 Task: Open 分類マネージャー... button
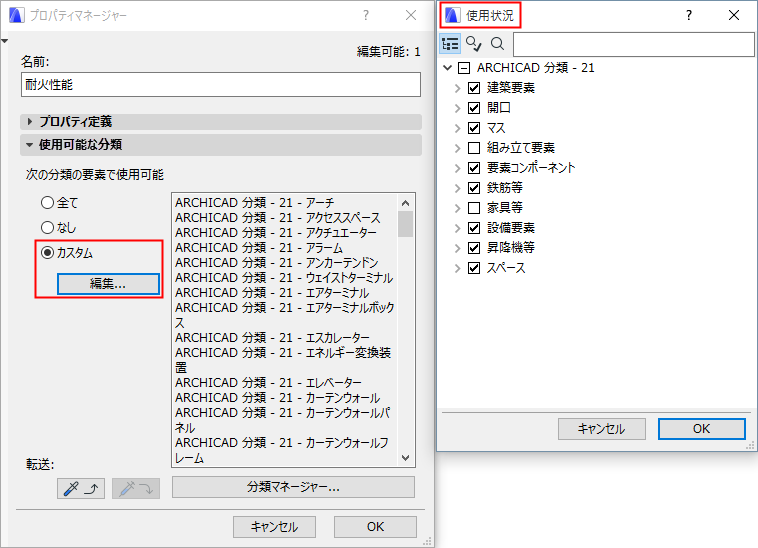[x=293, y=487]
